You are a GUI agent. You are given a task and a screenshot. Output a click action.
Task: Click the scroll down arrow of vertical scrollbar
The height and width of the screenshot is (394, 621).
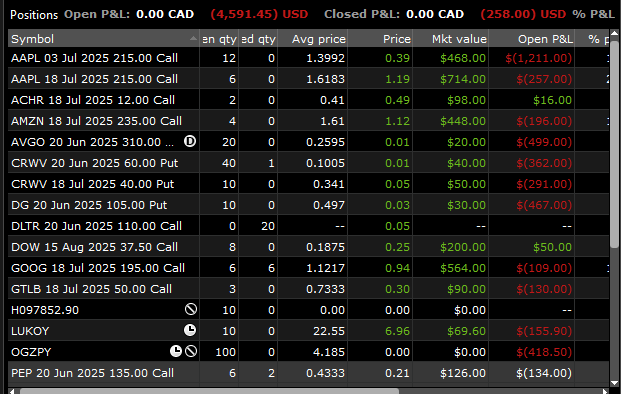[614, 383]
